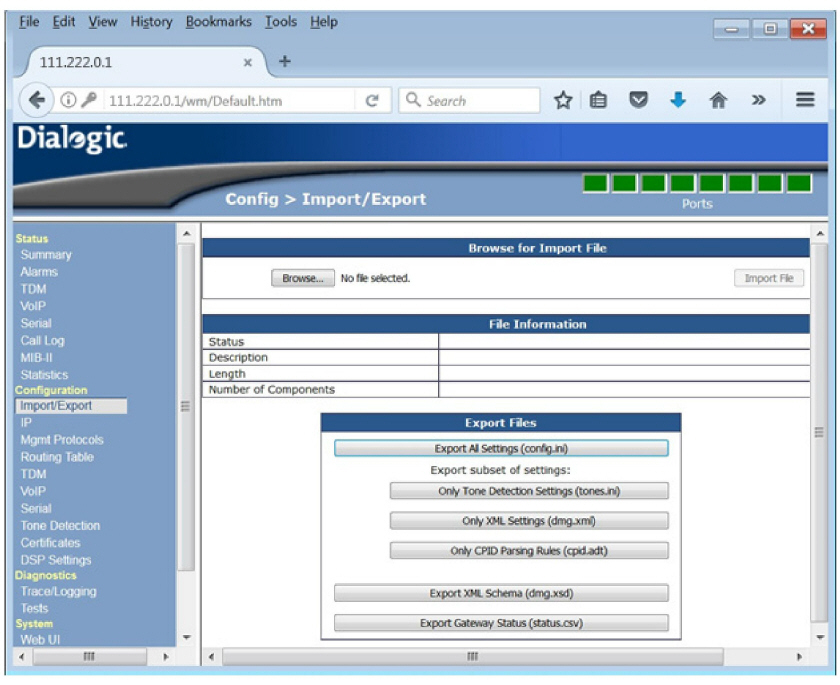The image size is (840, 685).
Task: Open the Alarms status page
Action: click(39, 272)
